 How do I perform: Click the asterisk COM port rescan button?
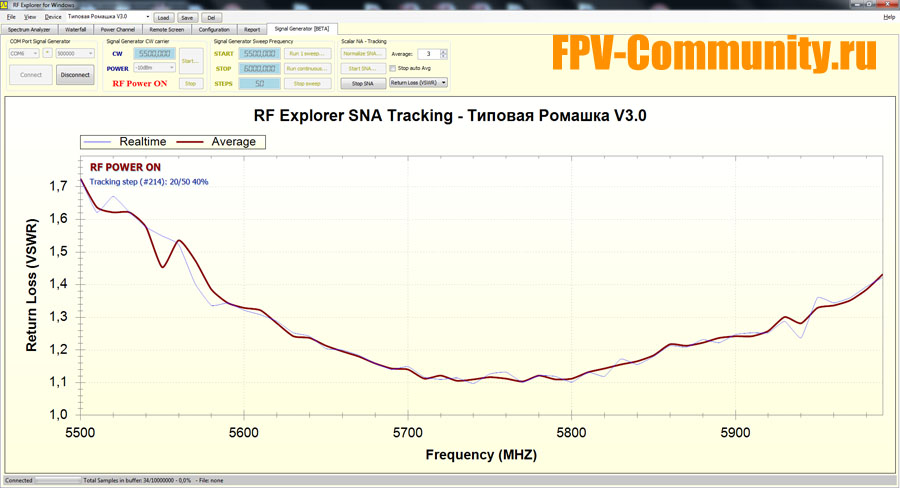(x=48, y=53)
